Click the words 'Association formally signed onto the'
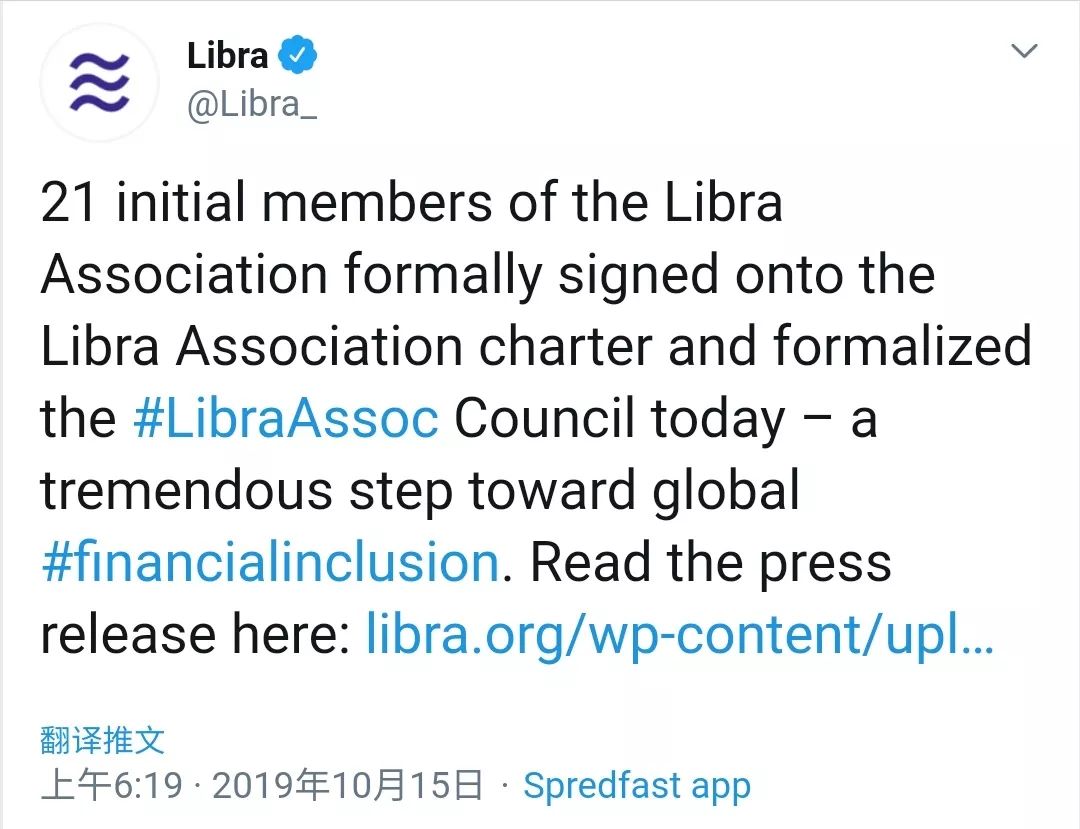 pos(488,275)
